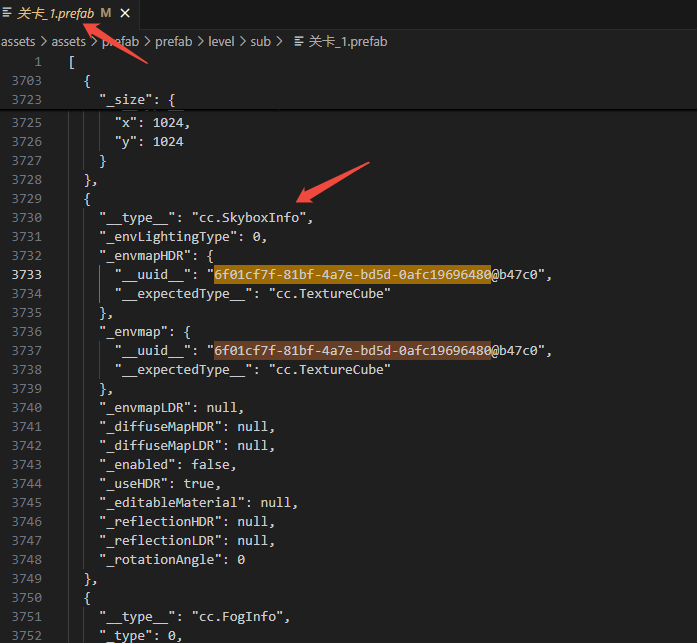Place cursor on "x": 1024 line

point(152,123)
